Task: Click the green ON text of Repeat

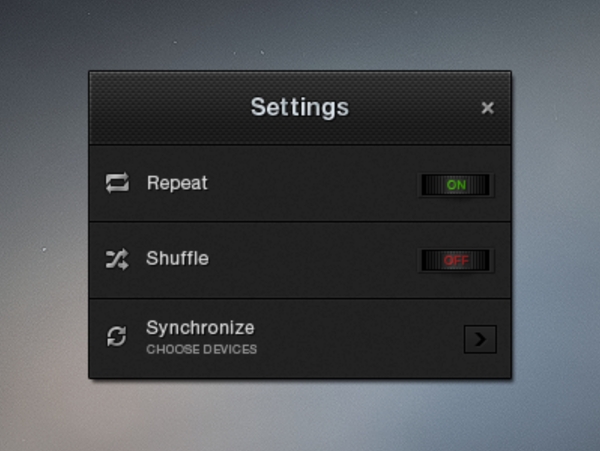Action: point(456,185)
